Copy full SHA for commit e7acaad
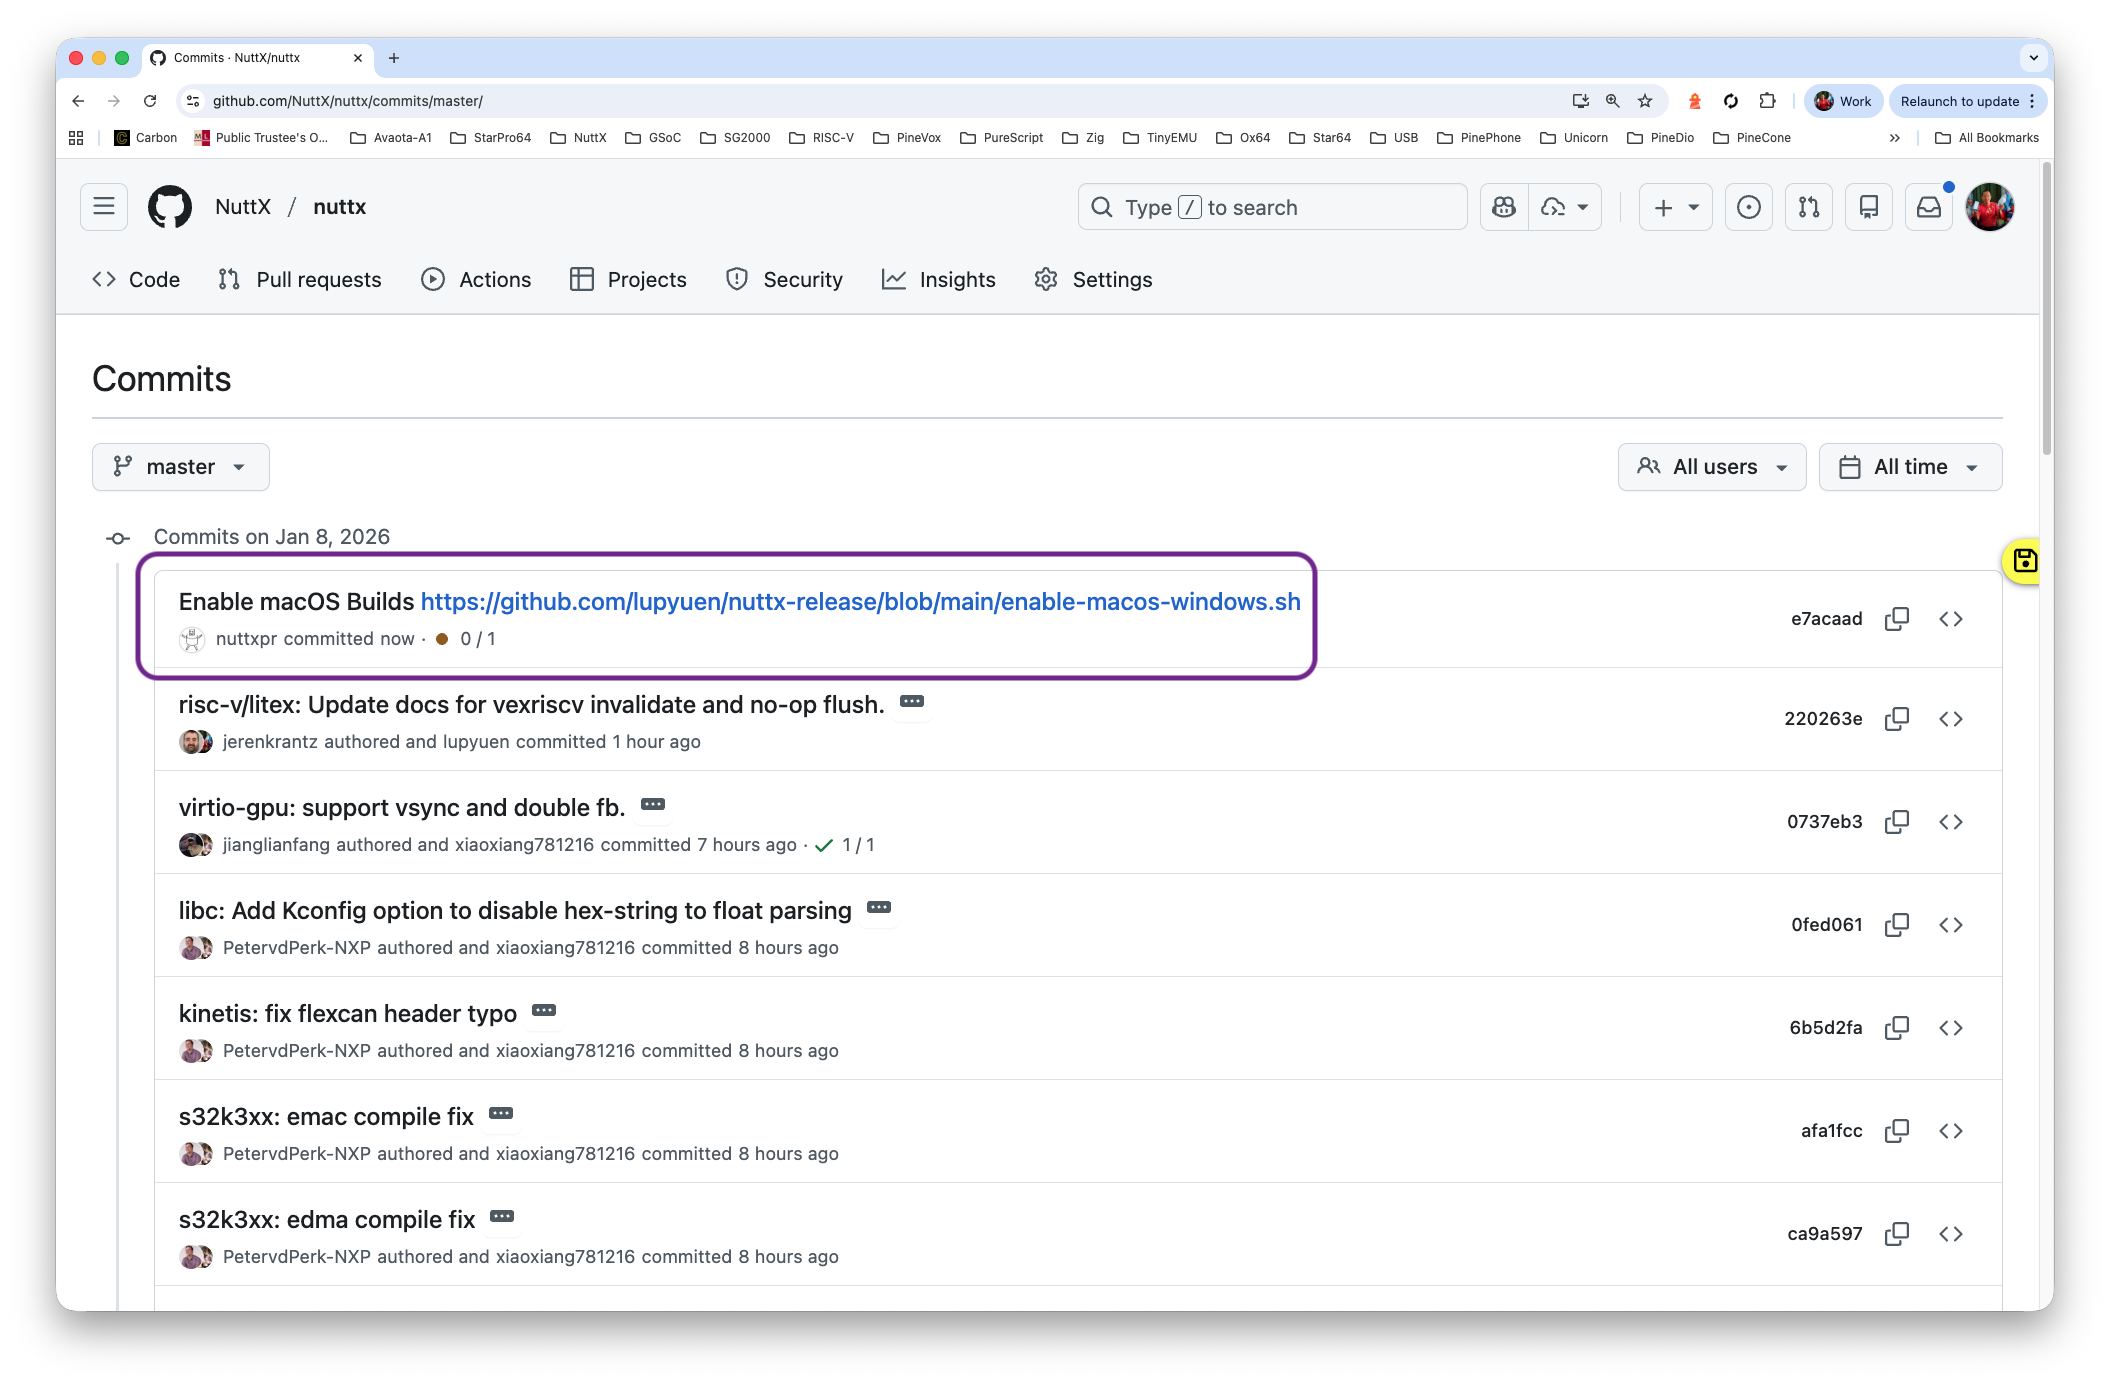 (1896, 619)
